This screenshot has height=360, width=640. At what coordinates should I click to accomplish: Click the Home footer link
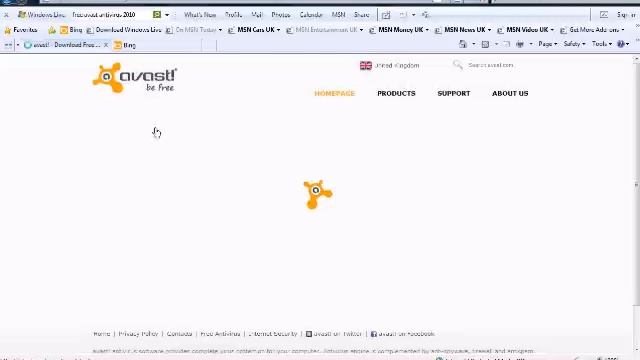click(102, 334)
